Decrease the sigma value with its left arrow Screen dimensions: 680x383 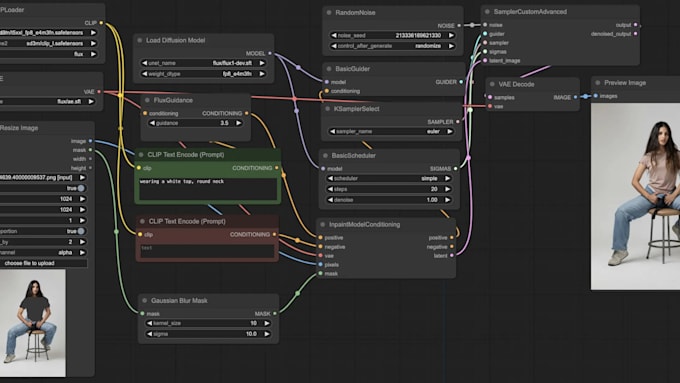[x=150, y=334]
